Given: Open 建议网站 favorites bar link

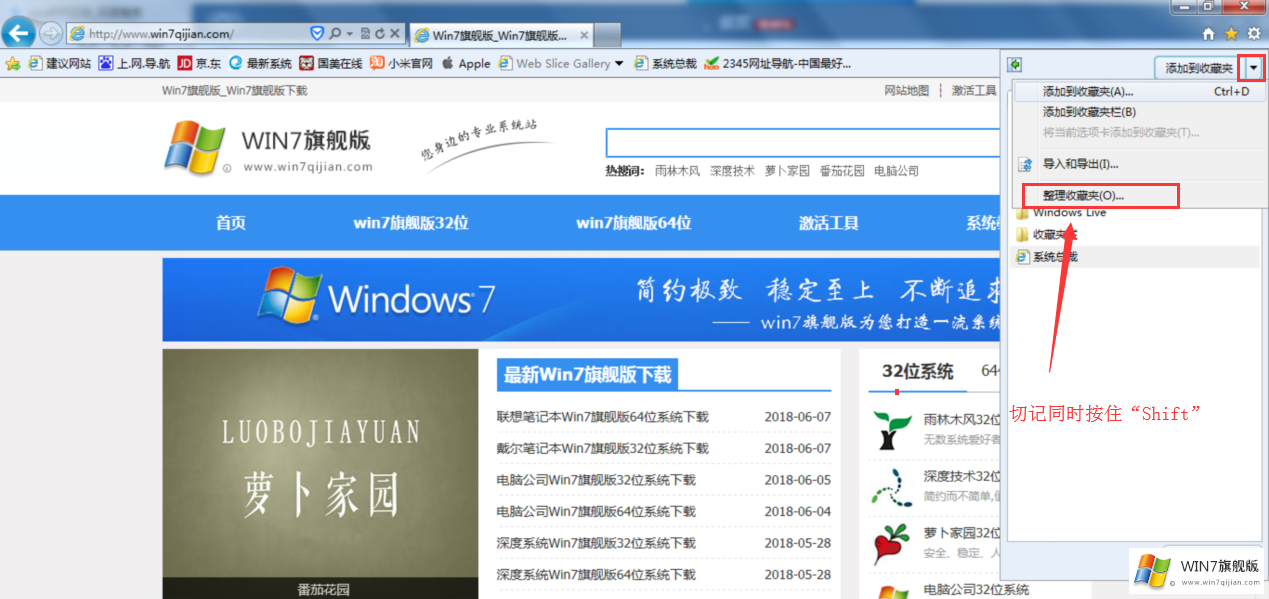Looking at the screenshot, I should point(60,63).
